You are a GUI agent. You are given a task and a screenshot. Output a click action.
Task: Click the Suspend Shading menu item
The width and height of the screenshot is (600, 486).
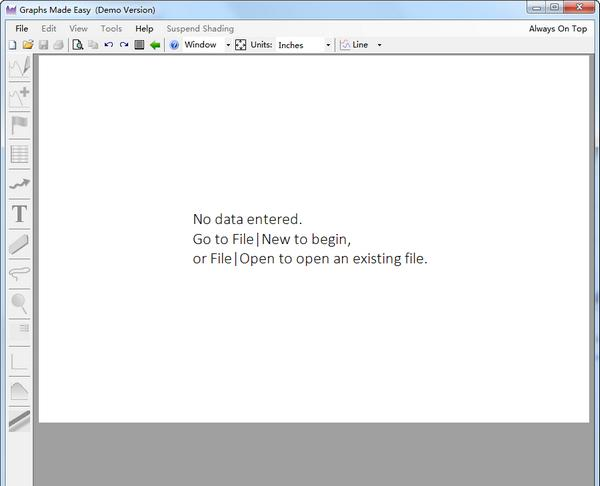point(200,29)
